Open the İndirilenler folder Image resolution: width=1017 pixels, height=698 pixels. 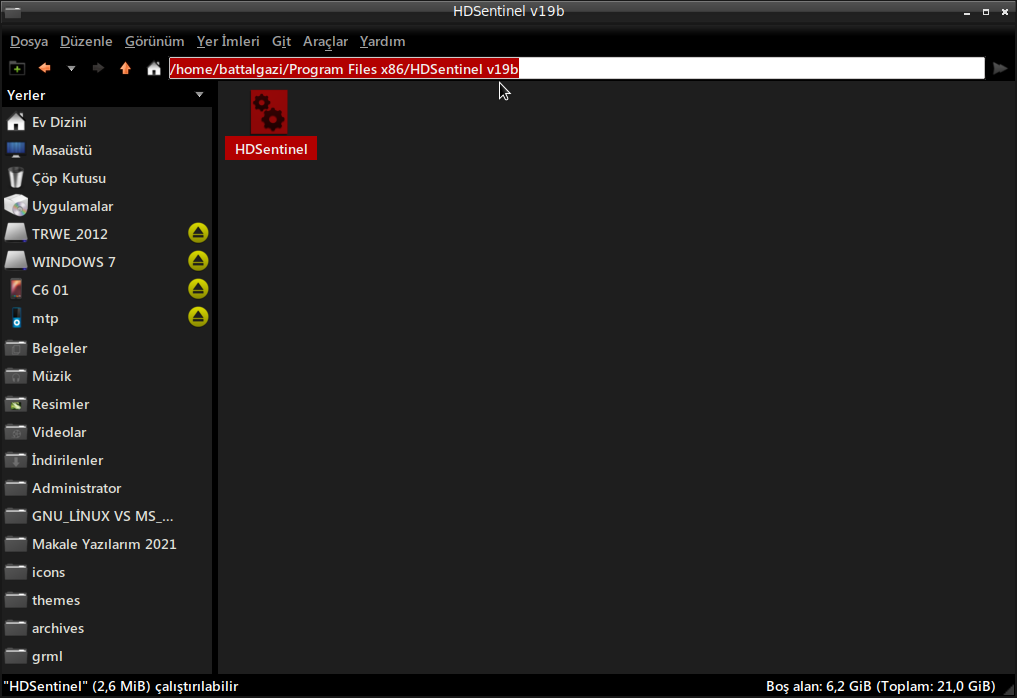(x=106, y=460)
